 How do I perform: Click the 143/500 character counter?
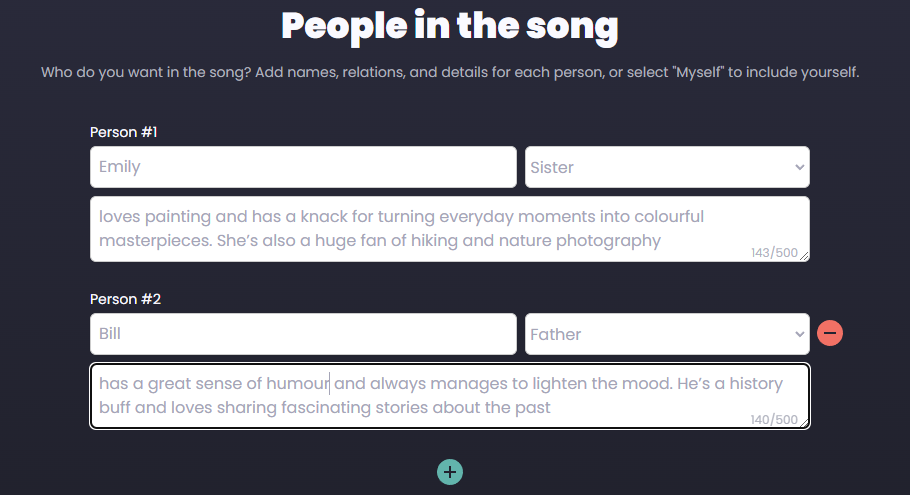774,253
